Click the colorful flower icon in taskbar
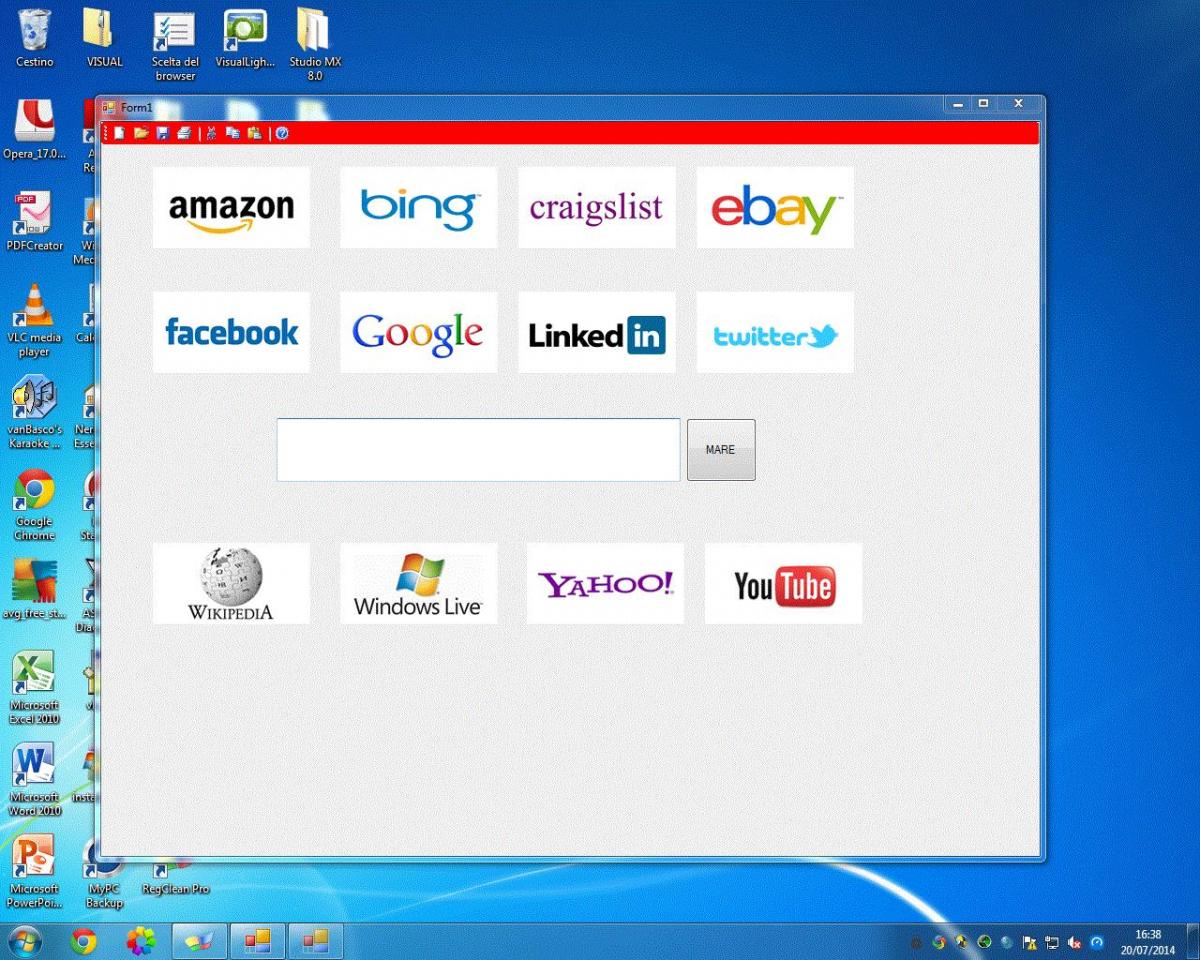The width and height of the screenshot is (1200, 960). point(142,941)
